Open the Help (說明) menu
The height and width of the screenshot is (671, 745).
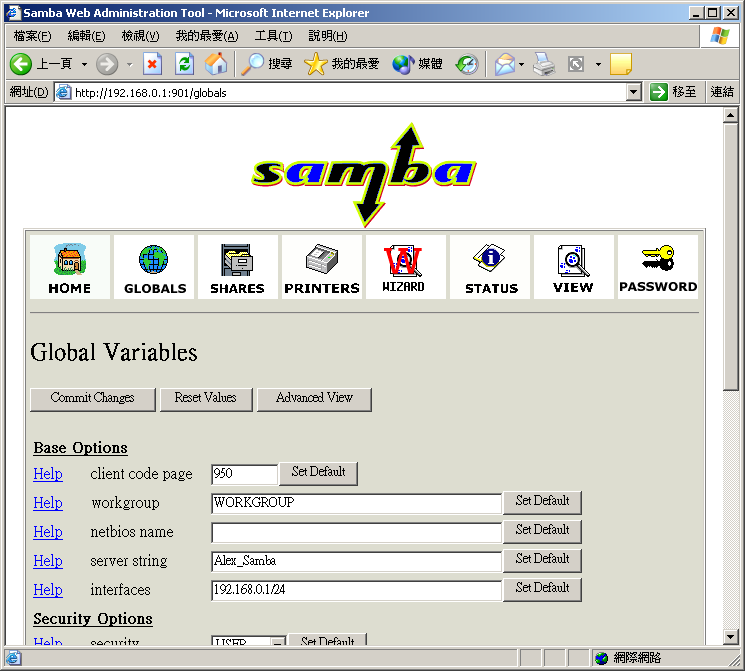pyautogui.click(x=328, y=36)
